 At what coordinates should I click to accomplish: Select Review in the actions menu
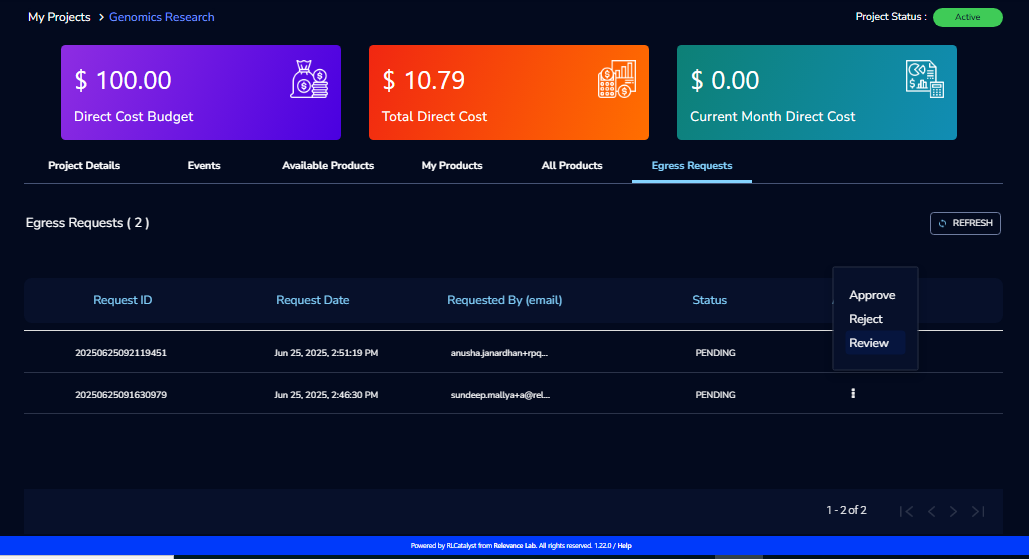coord(869,343)
